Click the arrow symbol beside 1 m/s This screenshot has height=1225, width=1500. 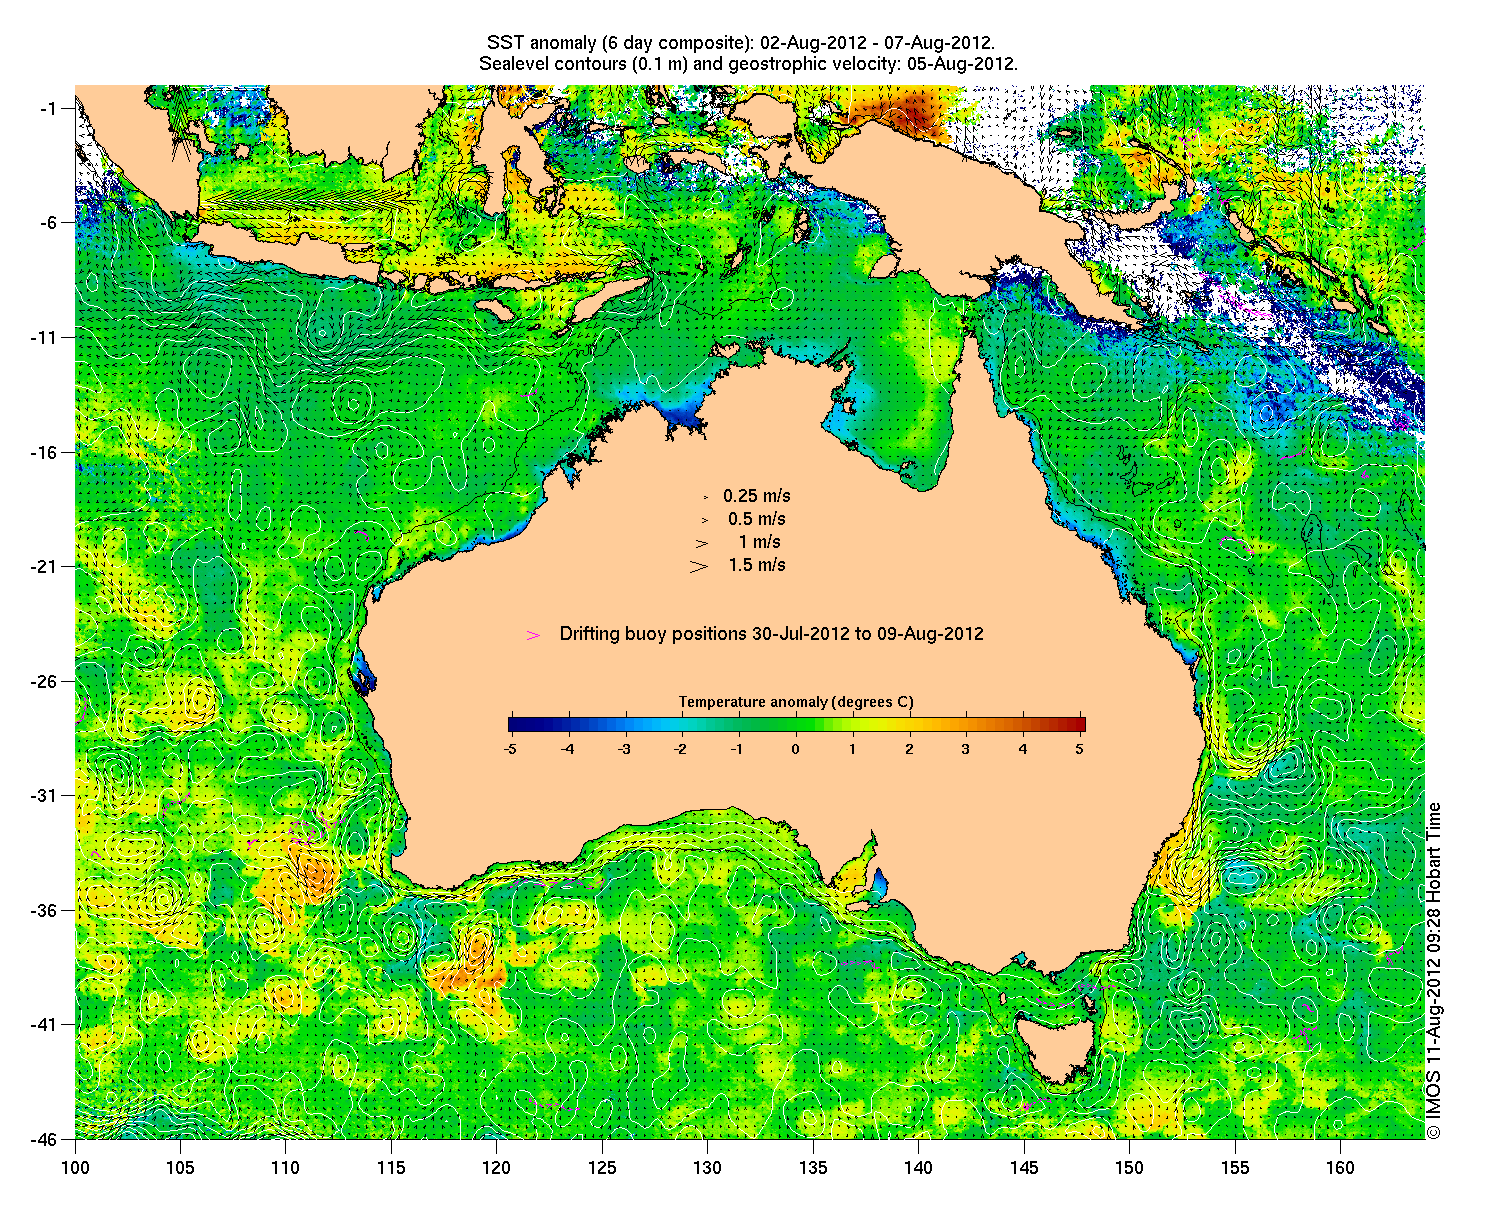703,543
